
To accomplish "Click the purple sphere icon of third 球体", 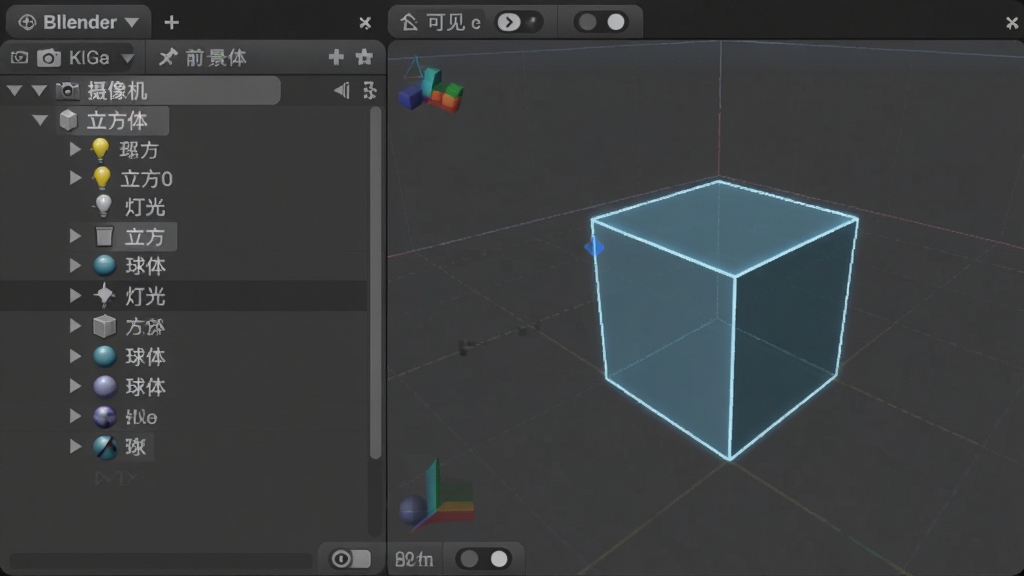I will pos(104,387).
